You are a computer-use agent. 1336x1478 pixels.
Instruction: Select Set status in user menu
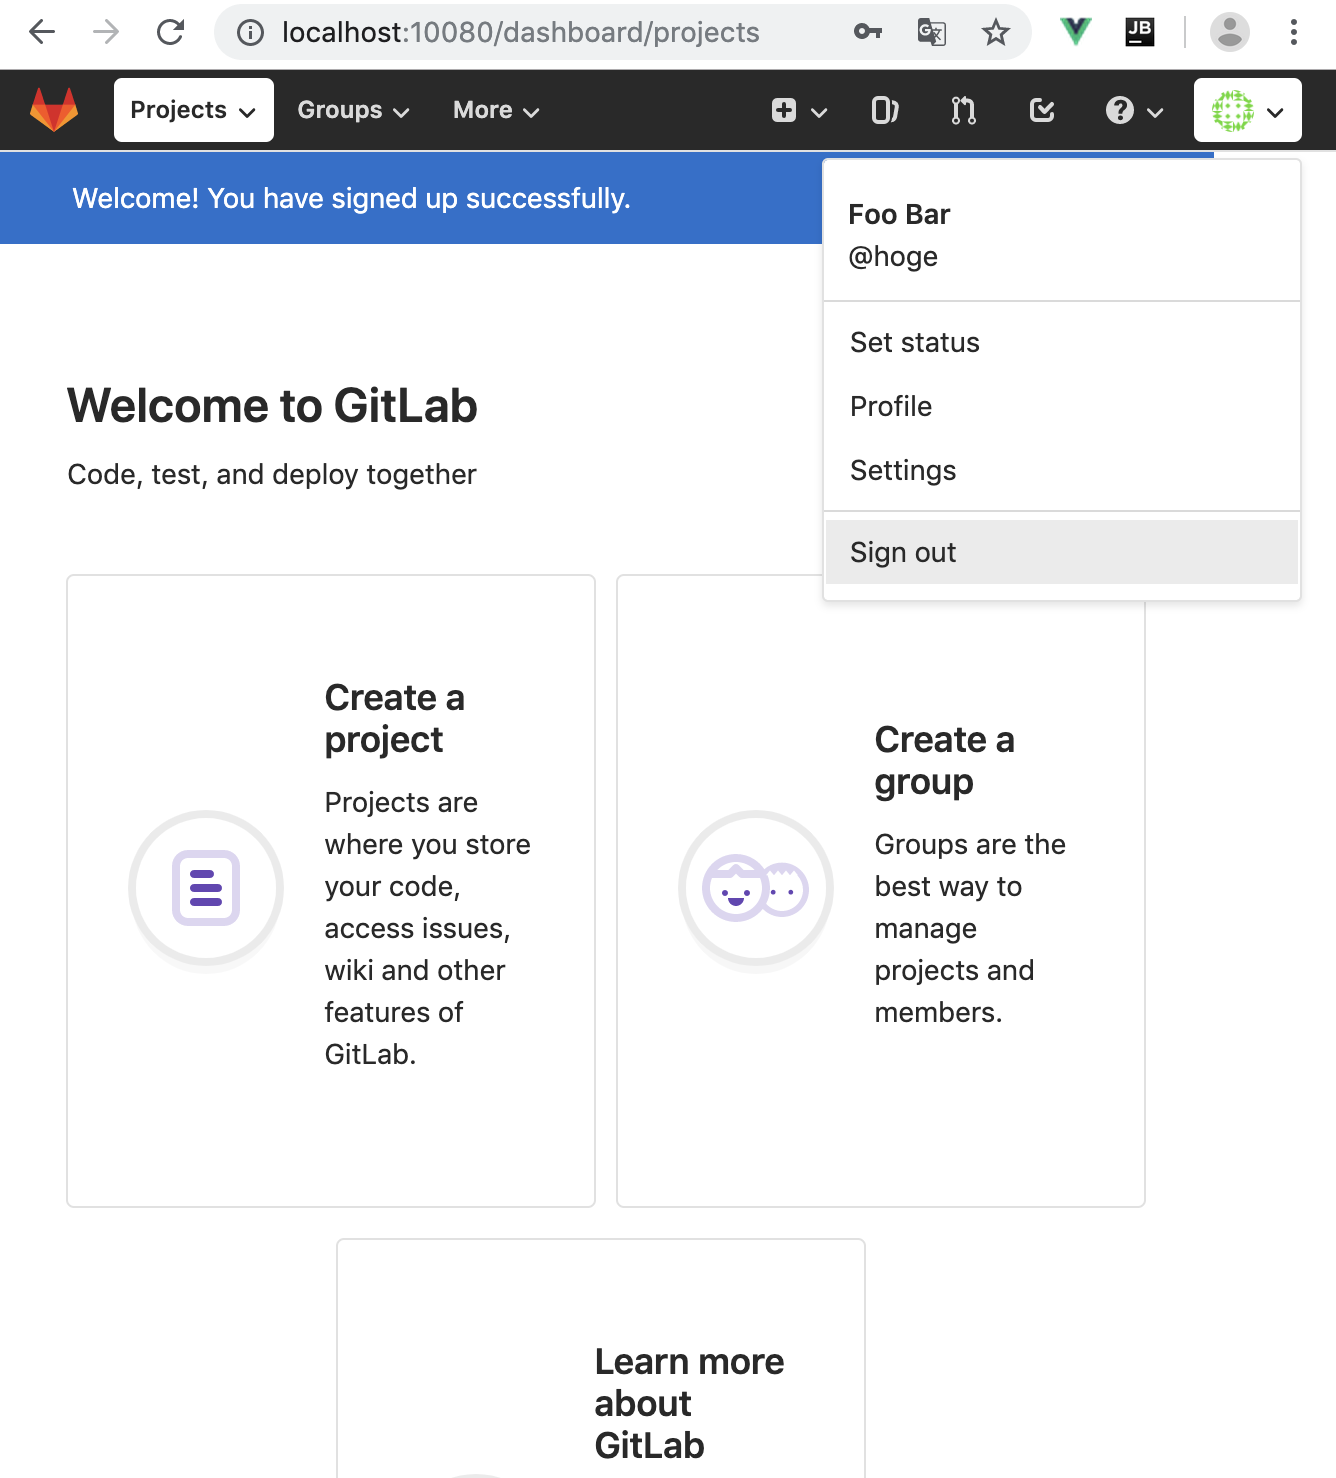pyautogui.click(x=1062, y=342)
